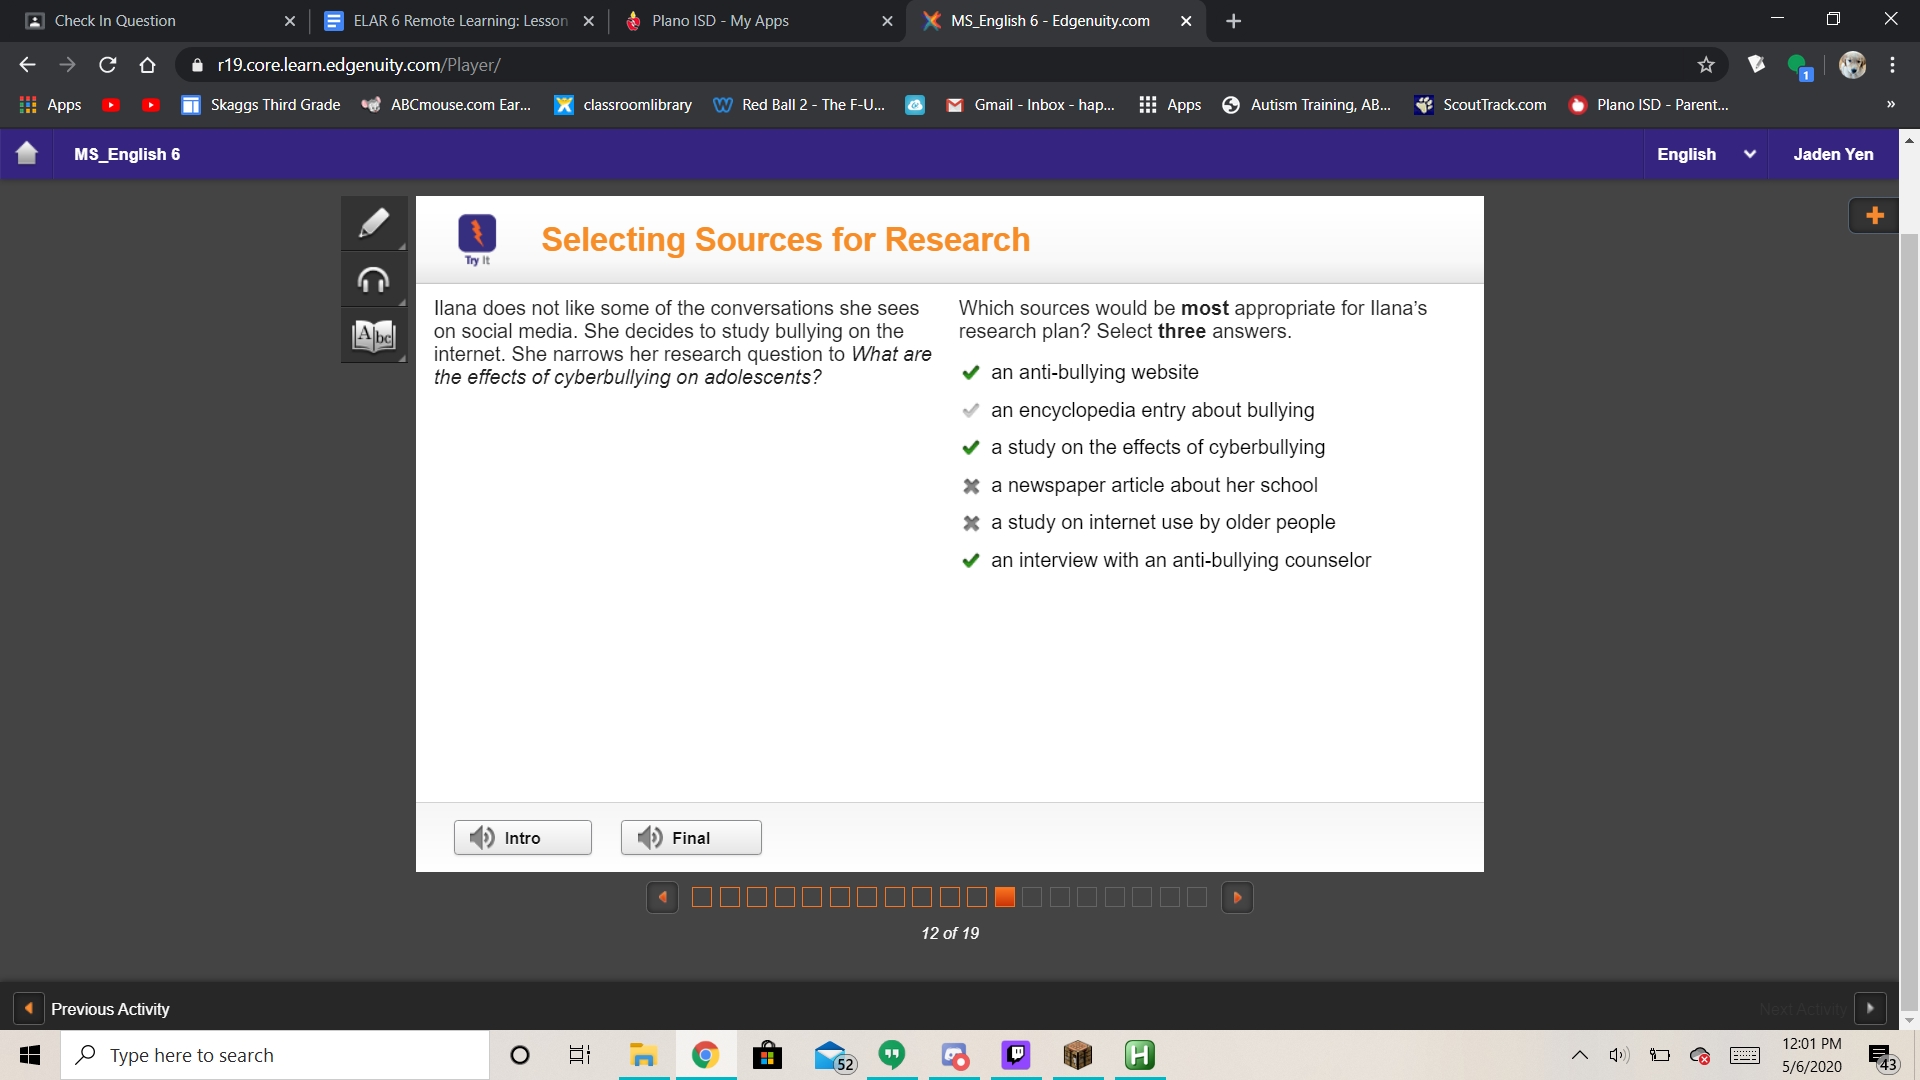The image size is (1920, 1080).
Task: Click the dictionary/vocabulary tool icon
Action: click(375, 332)
